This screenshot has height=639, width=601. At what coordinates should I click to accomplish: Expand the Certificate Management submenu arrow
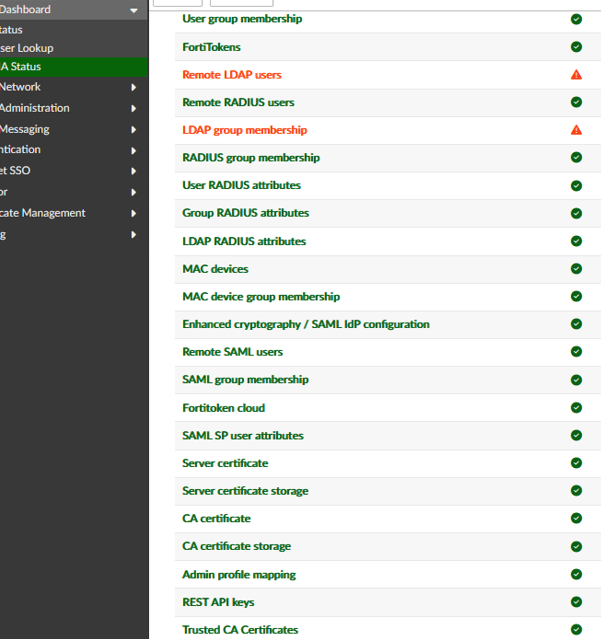pyautogui.click(x=133, y=214)
